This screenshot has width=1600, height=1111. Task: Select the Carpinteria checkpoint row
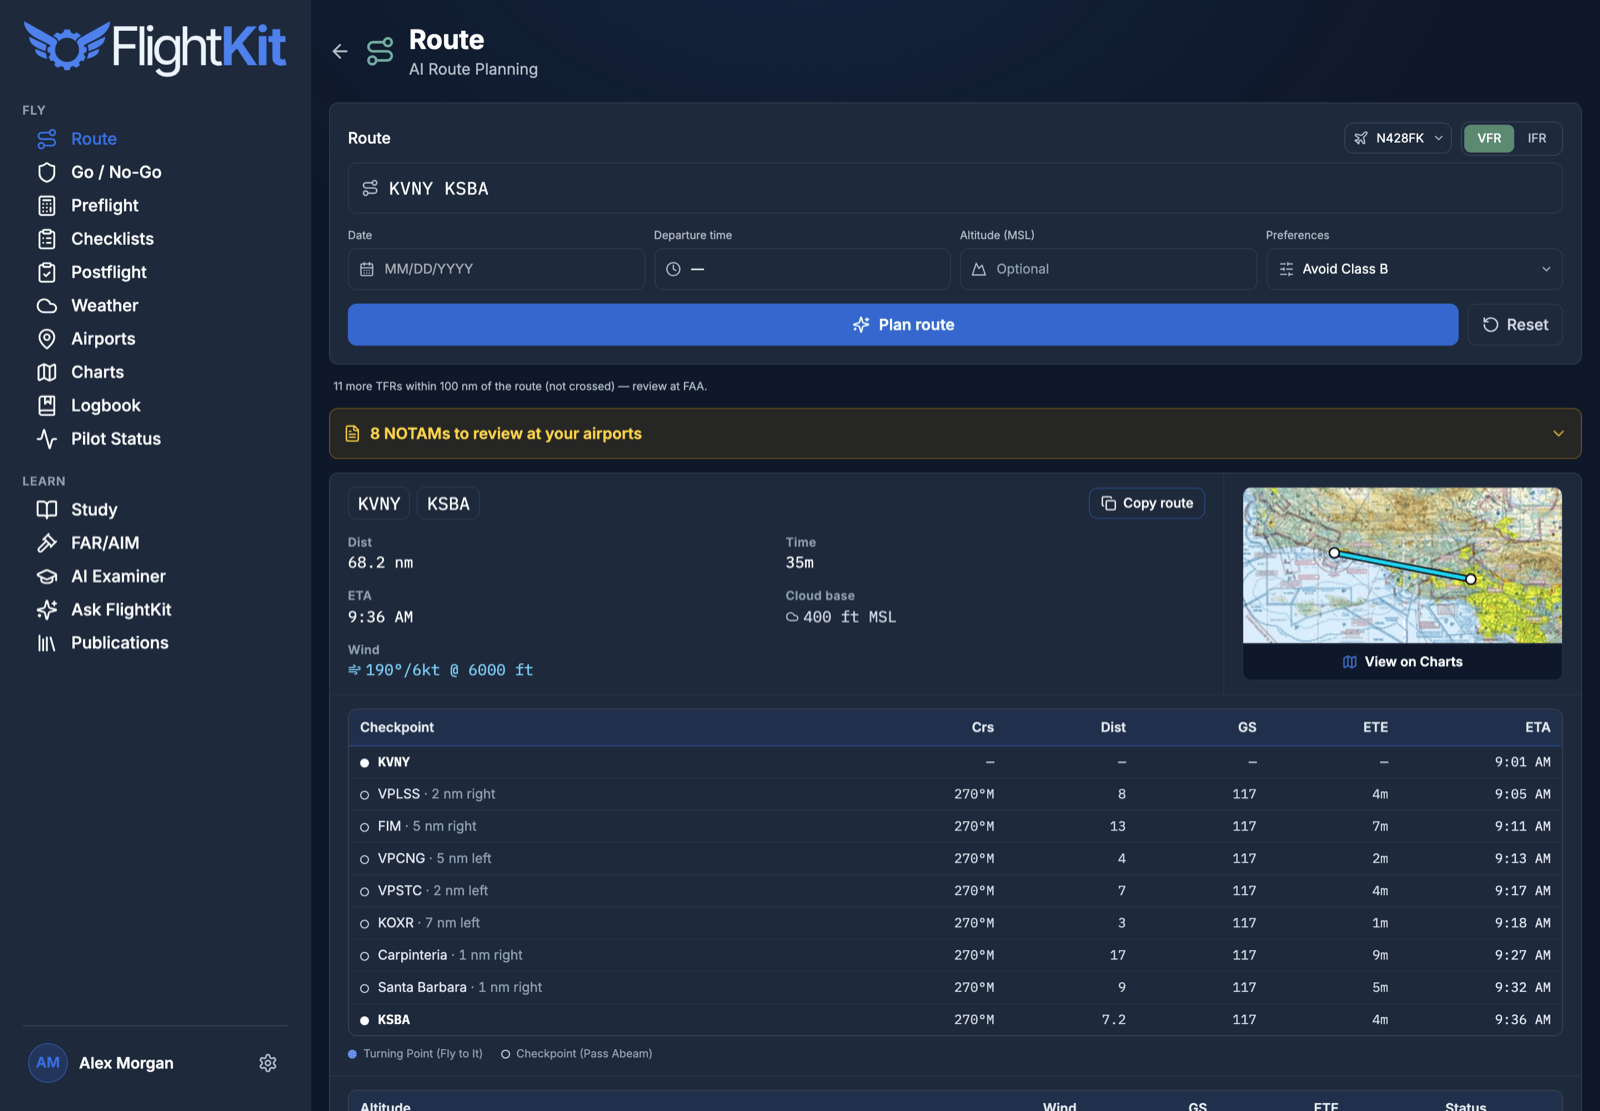955,955
